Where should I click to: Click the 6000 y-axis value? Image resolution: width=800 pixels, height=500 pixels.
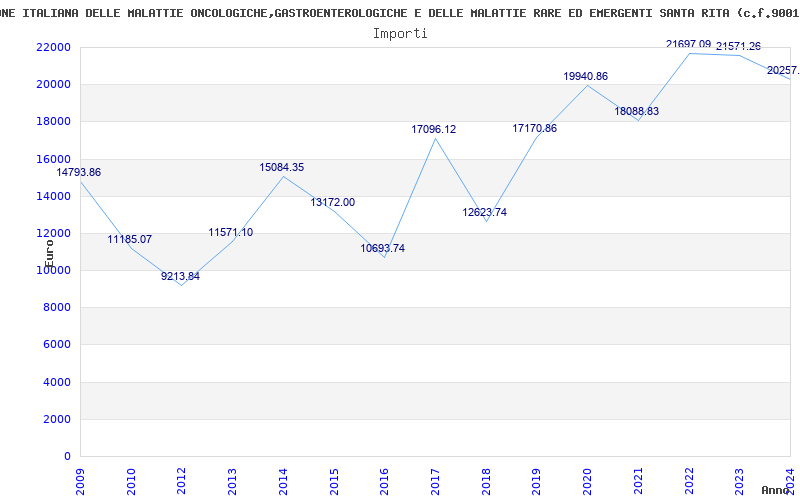(x=56, y=345)
